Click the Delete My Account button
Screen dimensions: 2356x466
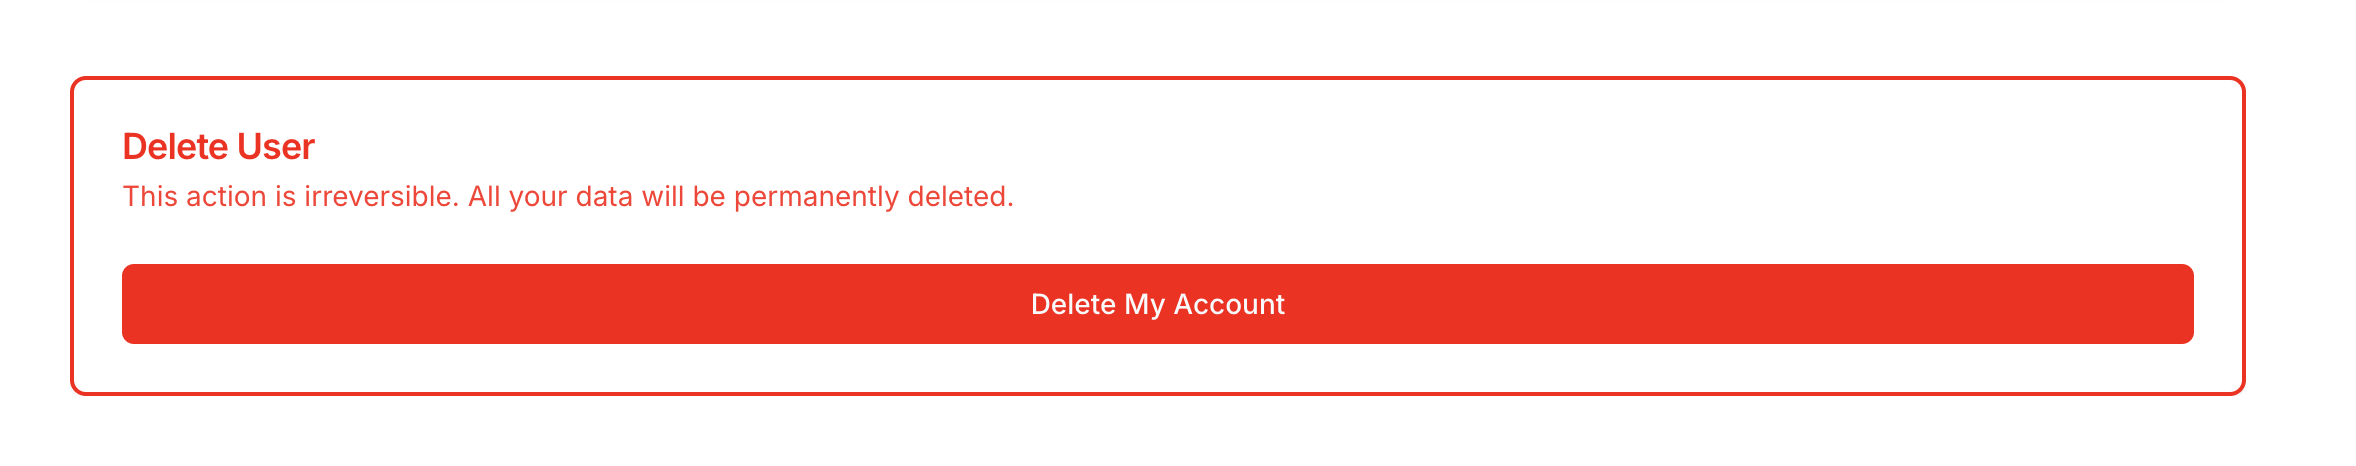coord(1157,304)
